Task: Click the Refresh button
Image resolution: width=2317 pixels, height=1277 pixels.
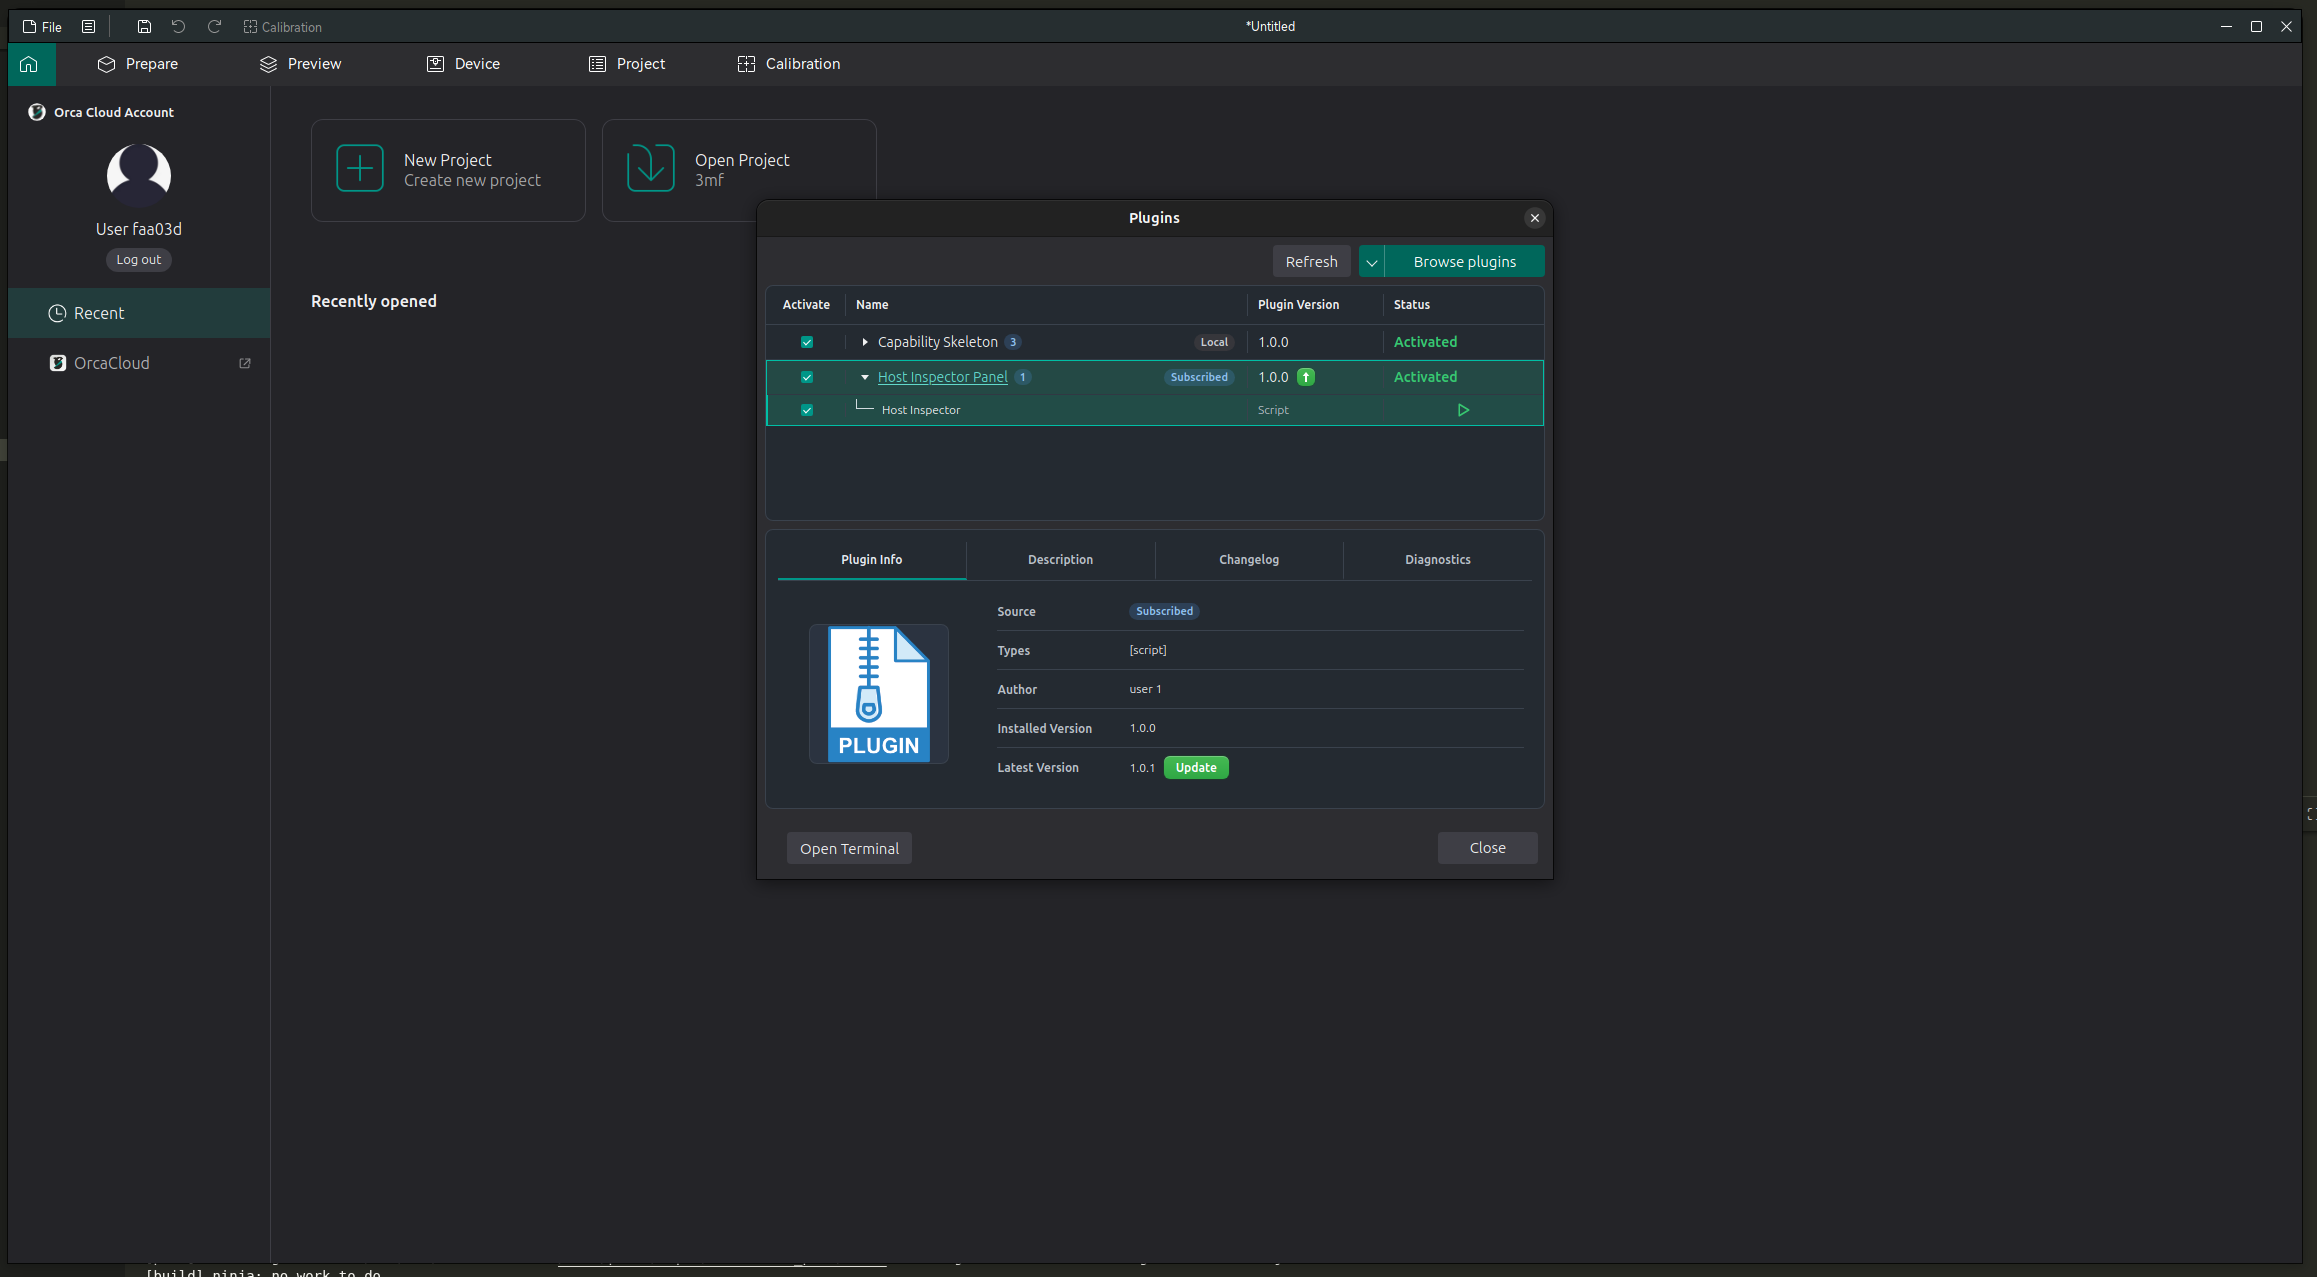Action: [1311, 262]
